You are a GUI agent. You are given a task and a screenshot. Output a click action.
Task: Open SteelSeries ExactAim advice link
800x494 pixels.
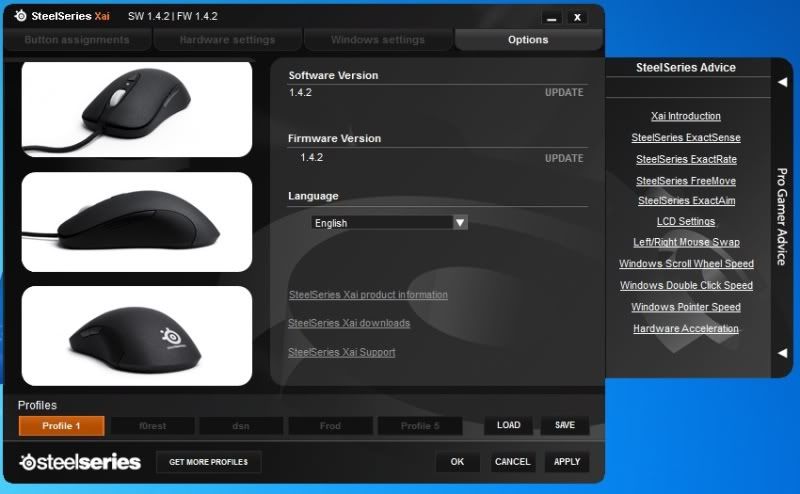pyautogui.click(x=686, y=201)
